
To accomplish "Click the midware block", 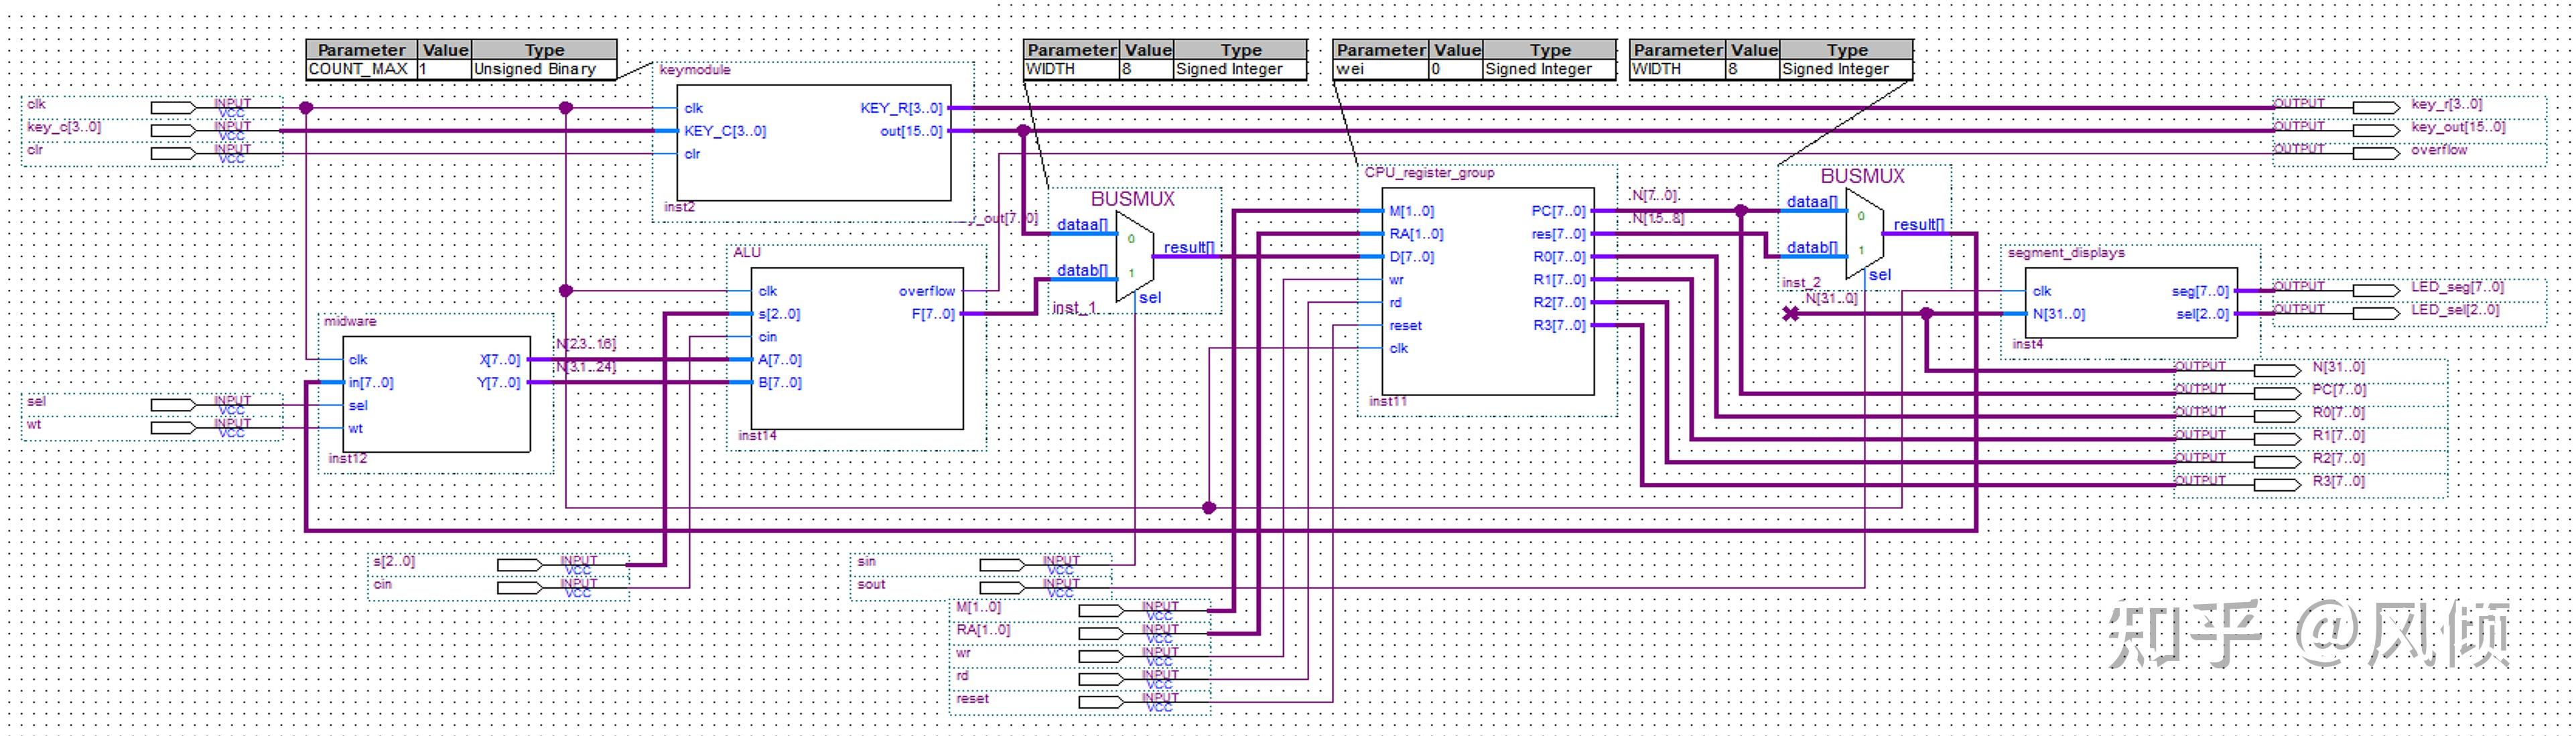I will [x=436, y=394].
